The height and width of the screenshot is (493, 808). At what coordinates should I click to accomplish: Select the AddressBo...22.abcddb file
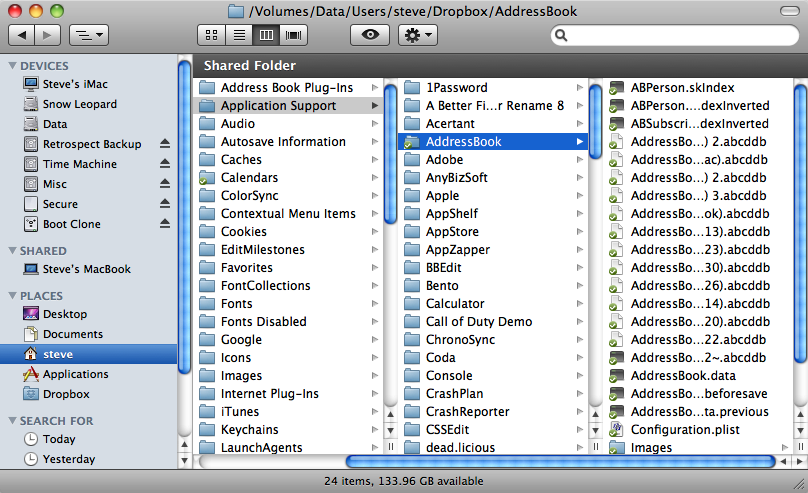698,339
